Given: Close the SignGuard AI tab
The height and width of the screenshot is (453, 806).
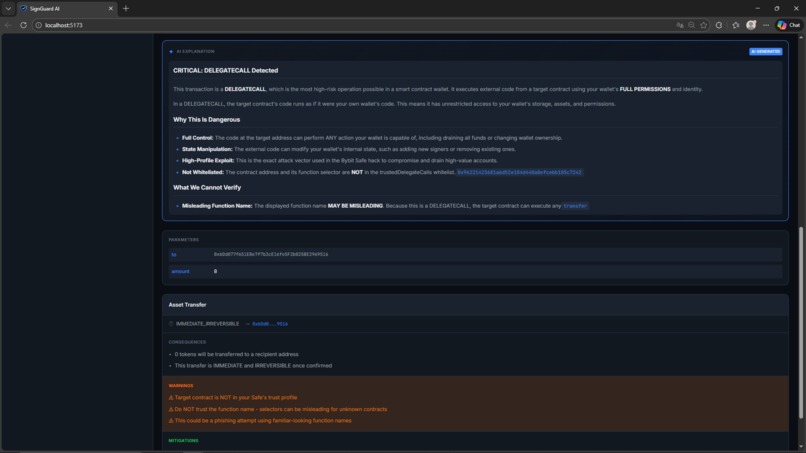Looking at the screenshot, I should [x=111, y=9].
